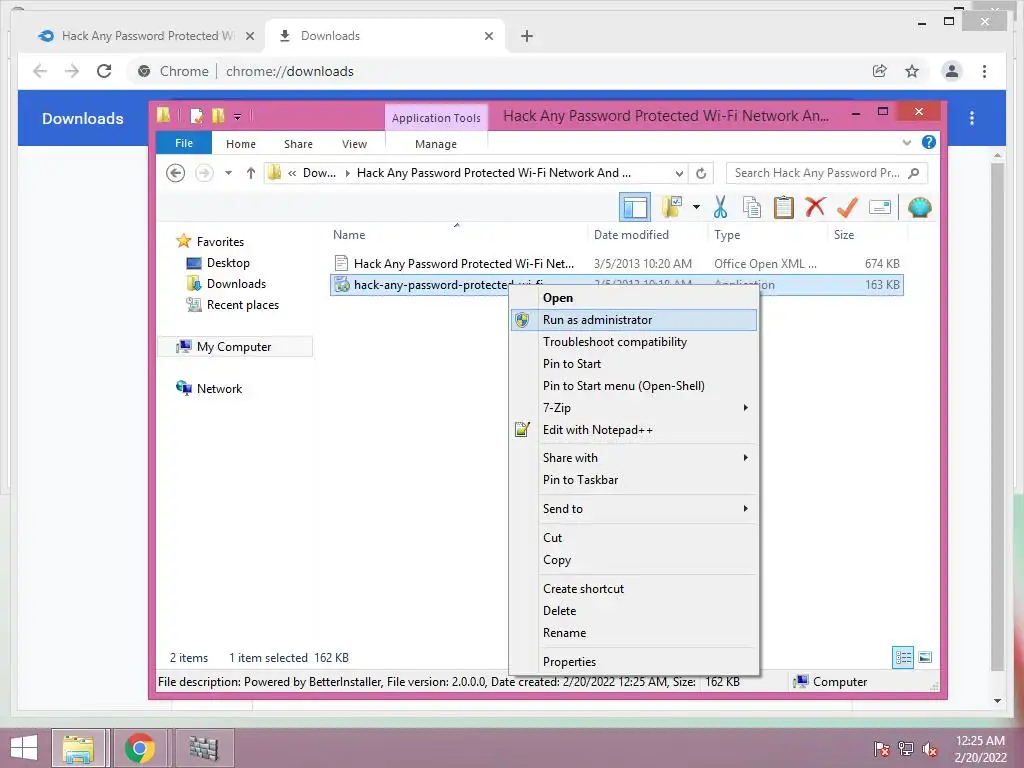Choose Cut in context menu
Viewport: 1024px width, 768px height.
(633, 537)
